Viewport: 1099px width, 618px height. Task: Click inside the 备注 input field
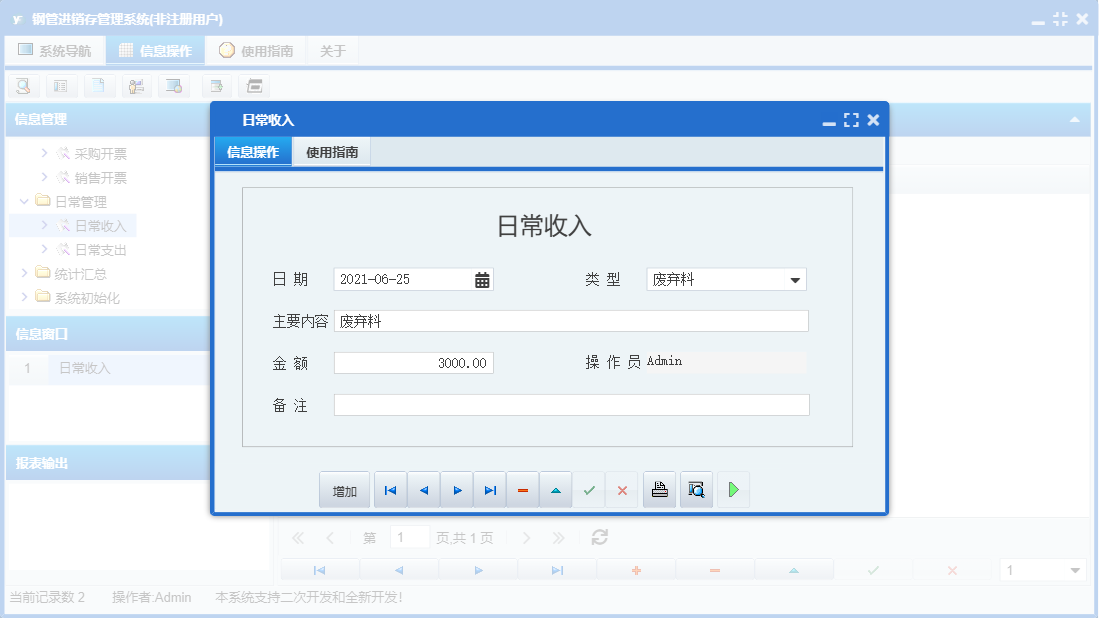click(x=570, y=404)
